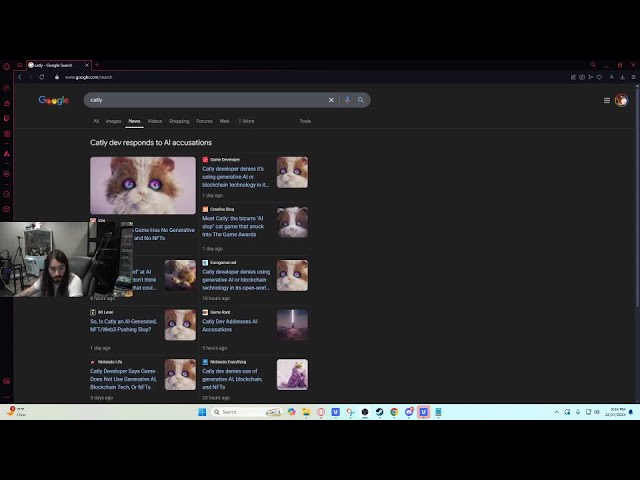Click the large cat thumbnail image

[x=143, y=185]
